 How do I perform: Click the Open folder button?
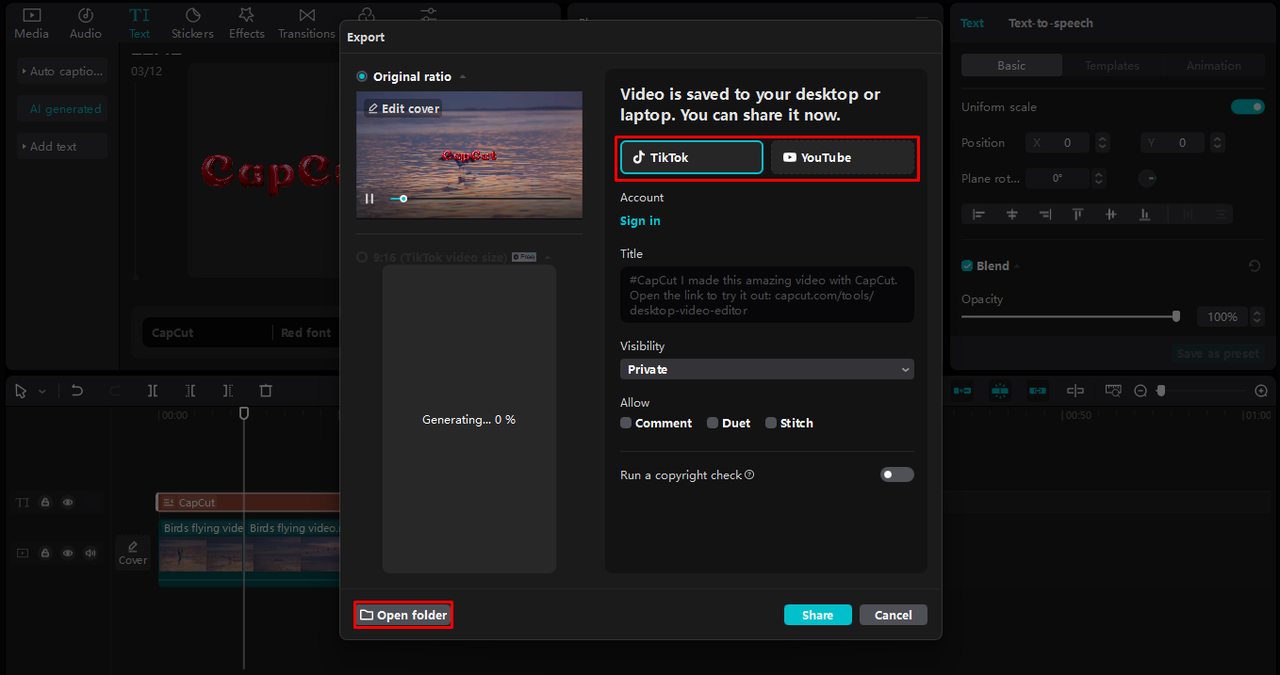click(x=403, y=615)
